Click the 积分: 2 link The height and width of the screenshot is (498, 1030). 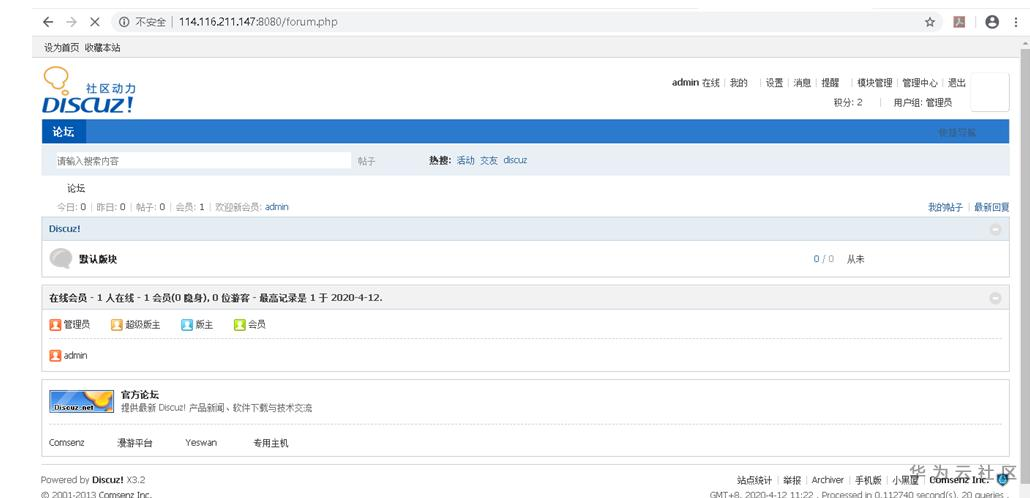click(848, 102)
